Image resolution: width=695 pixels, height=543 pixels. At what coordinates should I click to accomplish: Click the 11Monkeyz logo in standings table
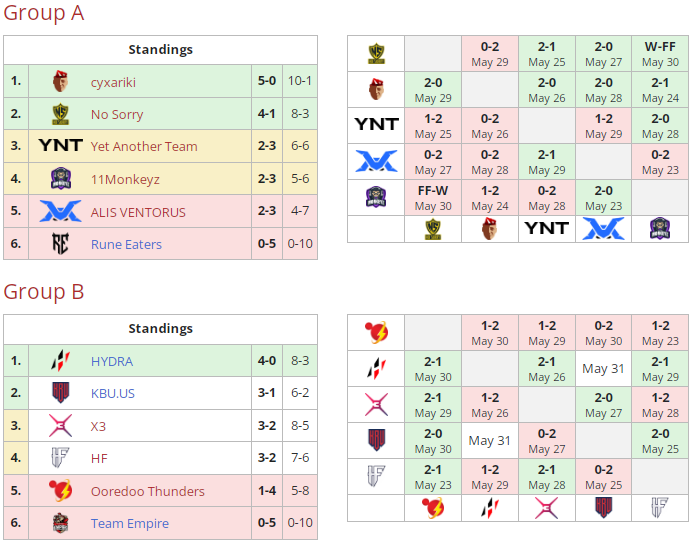click(60, 179)
